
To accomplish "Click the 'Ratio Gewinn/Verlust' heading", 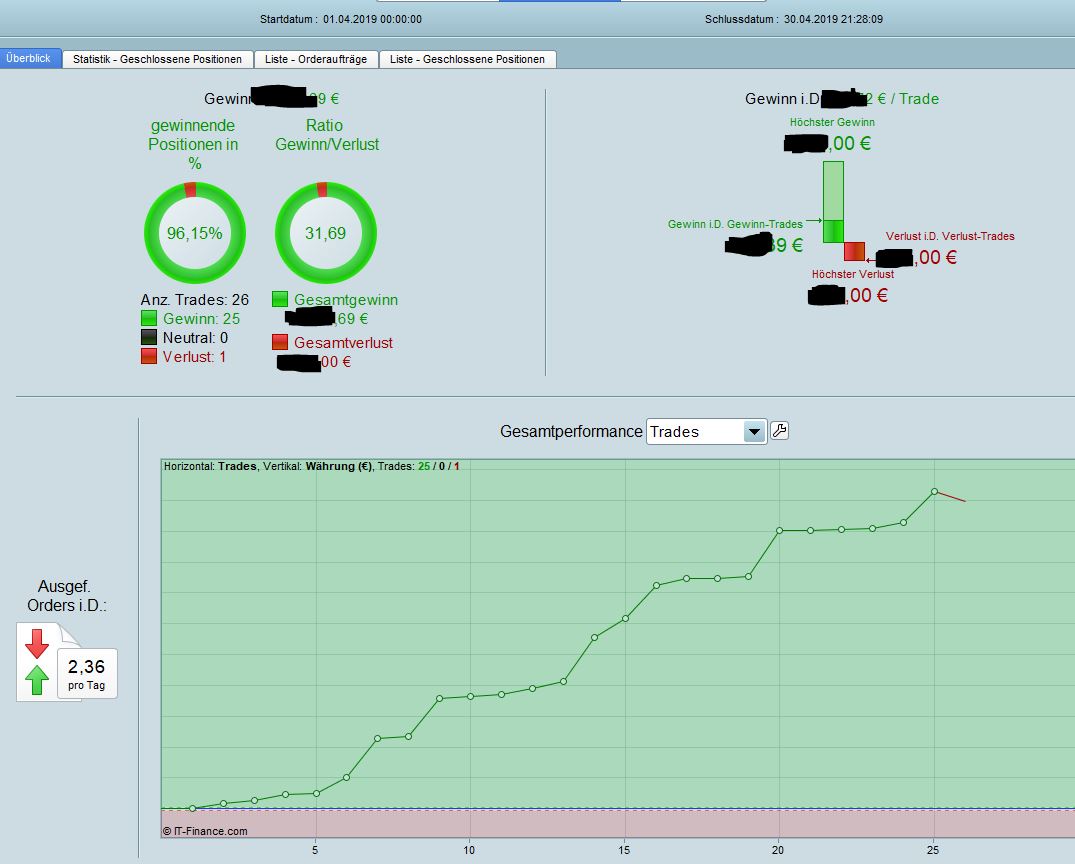I will (x=327, y=134).
